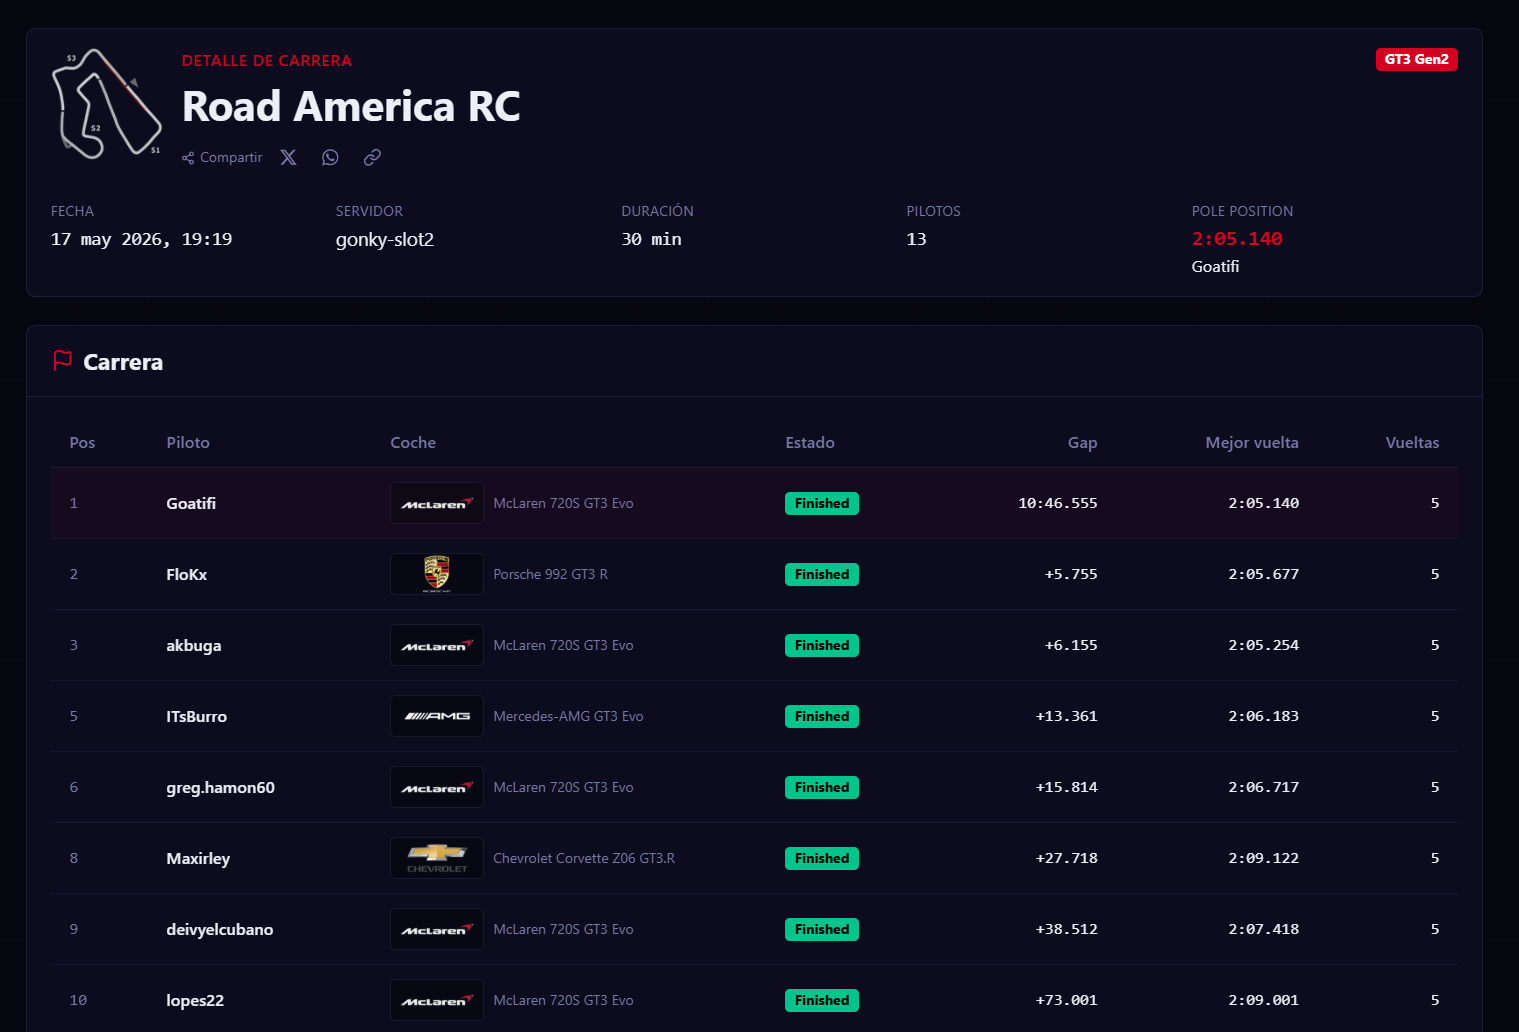The width and height of the screenshot is (1519, 1032).
Task: Open driver akbuga's entry
Action: click(194, 646)
